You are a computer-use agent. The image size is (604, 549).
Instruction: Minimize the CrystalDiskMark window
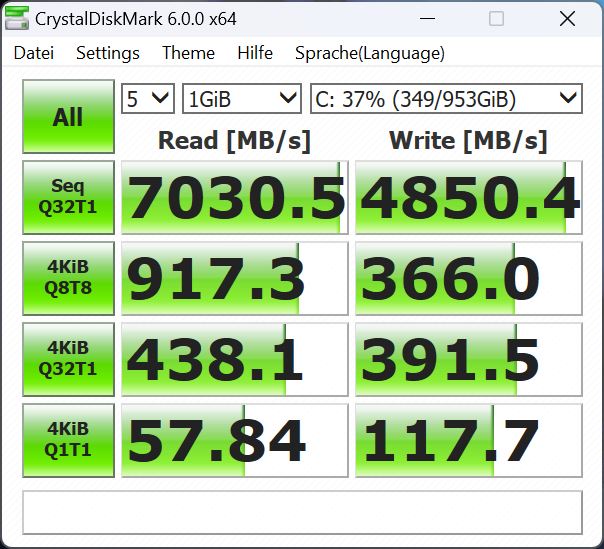[428, 18]
